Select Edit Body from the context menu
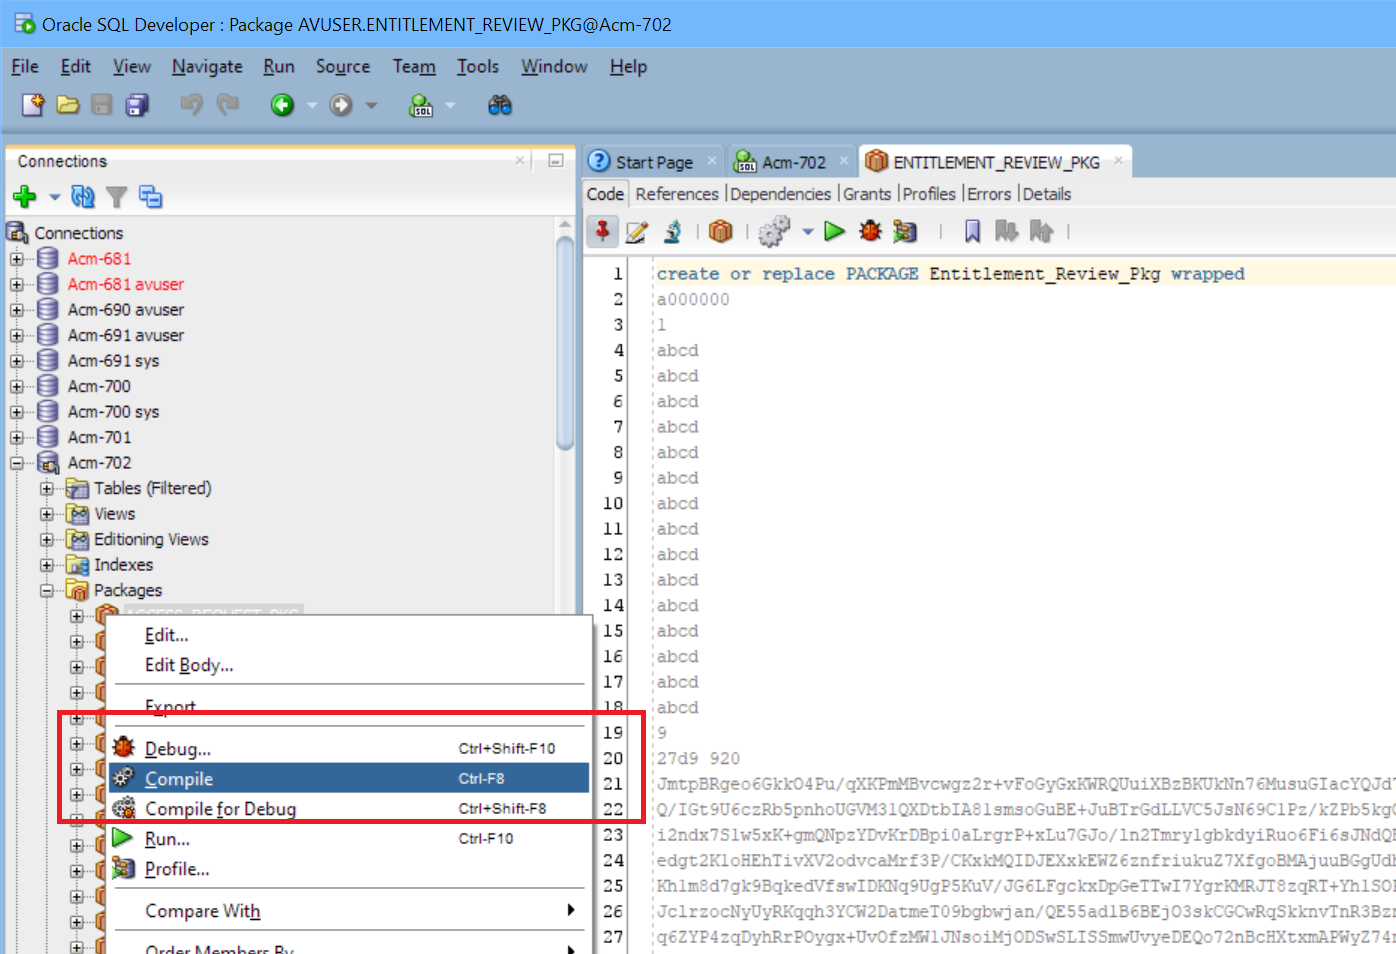1396x954 pixels. click(x=188, y=664)
